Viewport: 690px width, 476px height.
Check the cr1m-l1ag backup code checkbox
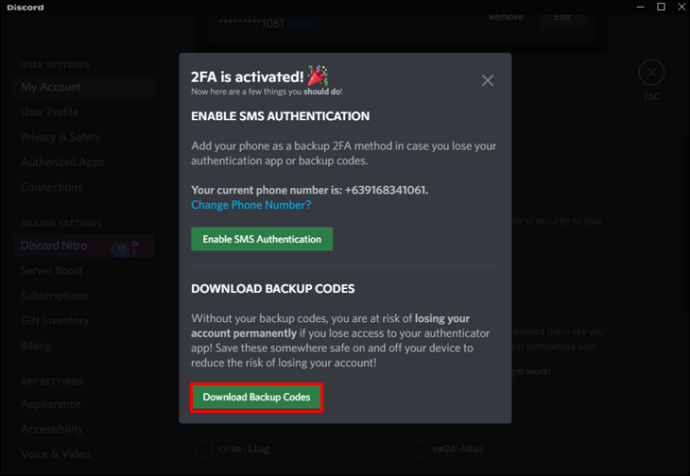coord(203,449)
